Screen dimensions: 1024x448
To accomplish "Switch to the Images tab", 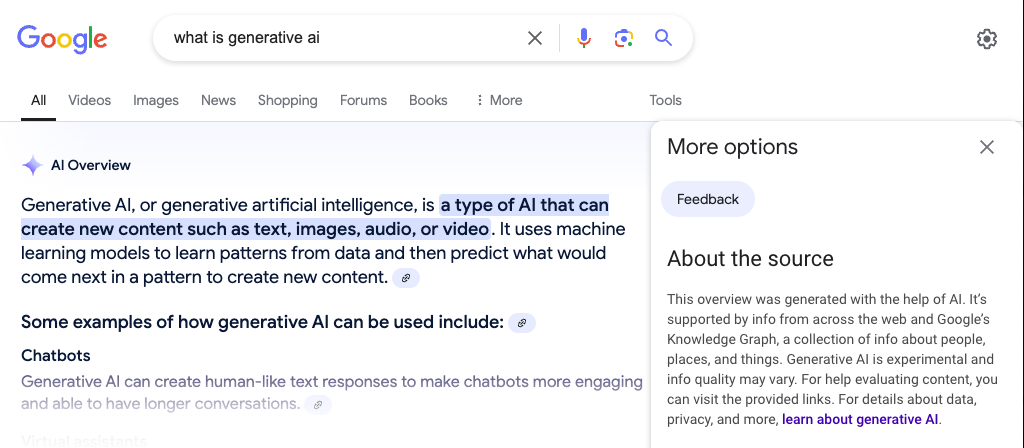I will click(156, 100).
